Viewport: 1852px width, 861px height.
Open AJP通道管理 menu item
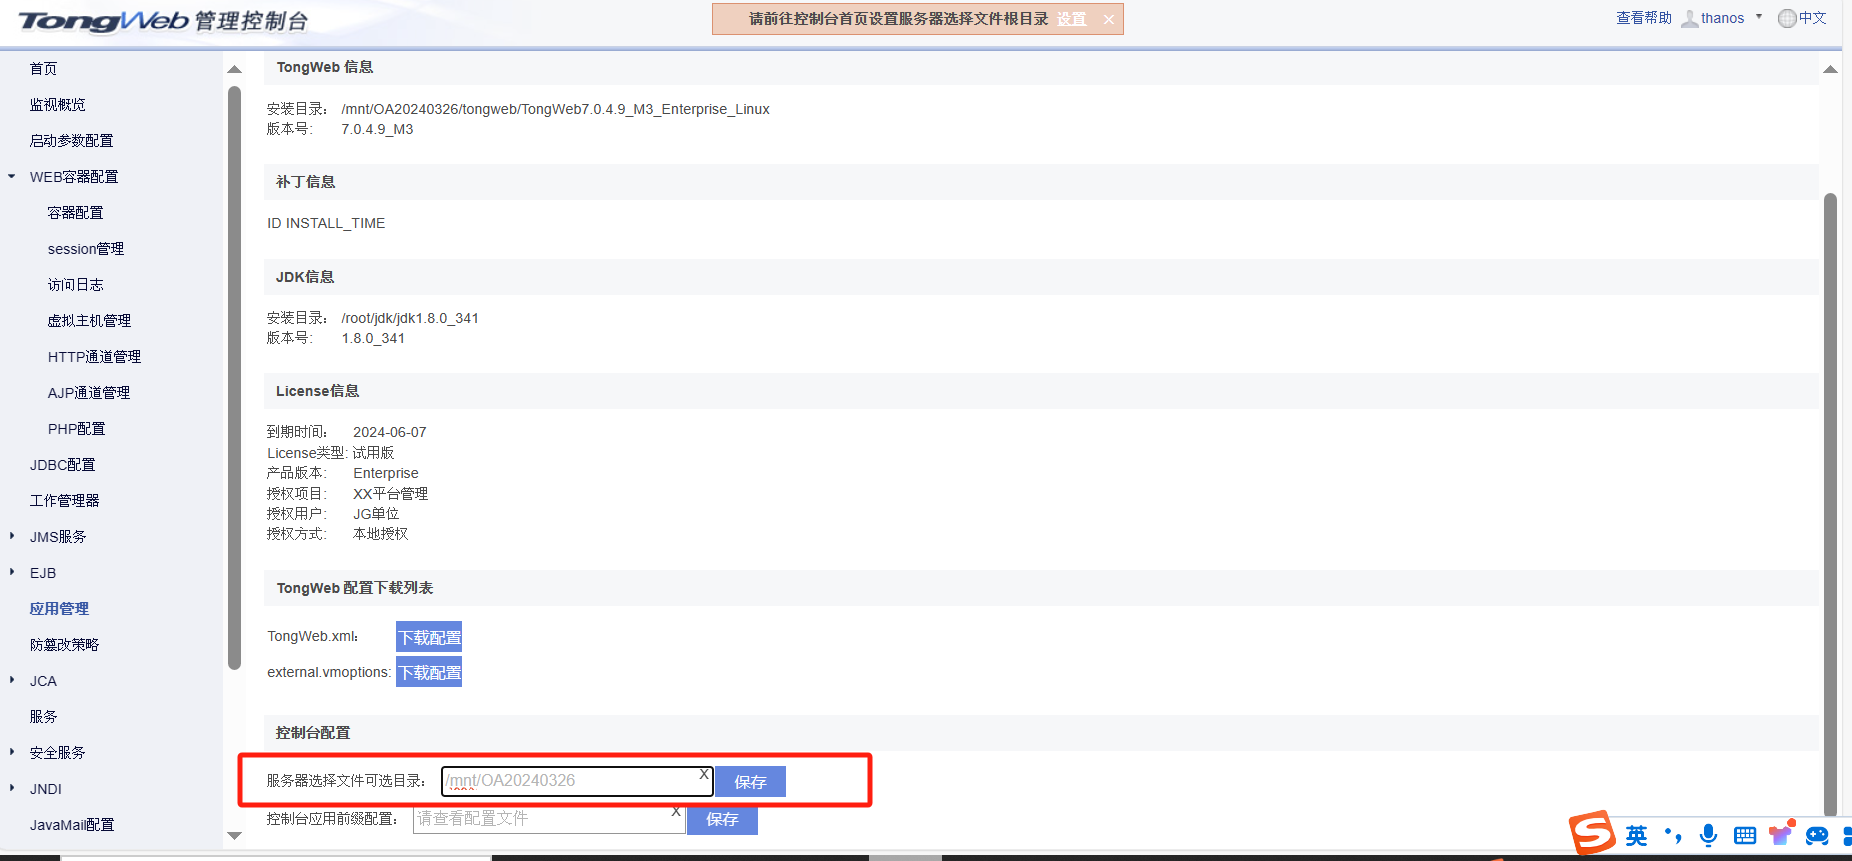coord(89,392)
